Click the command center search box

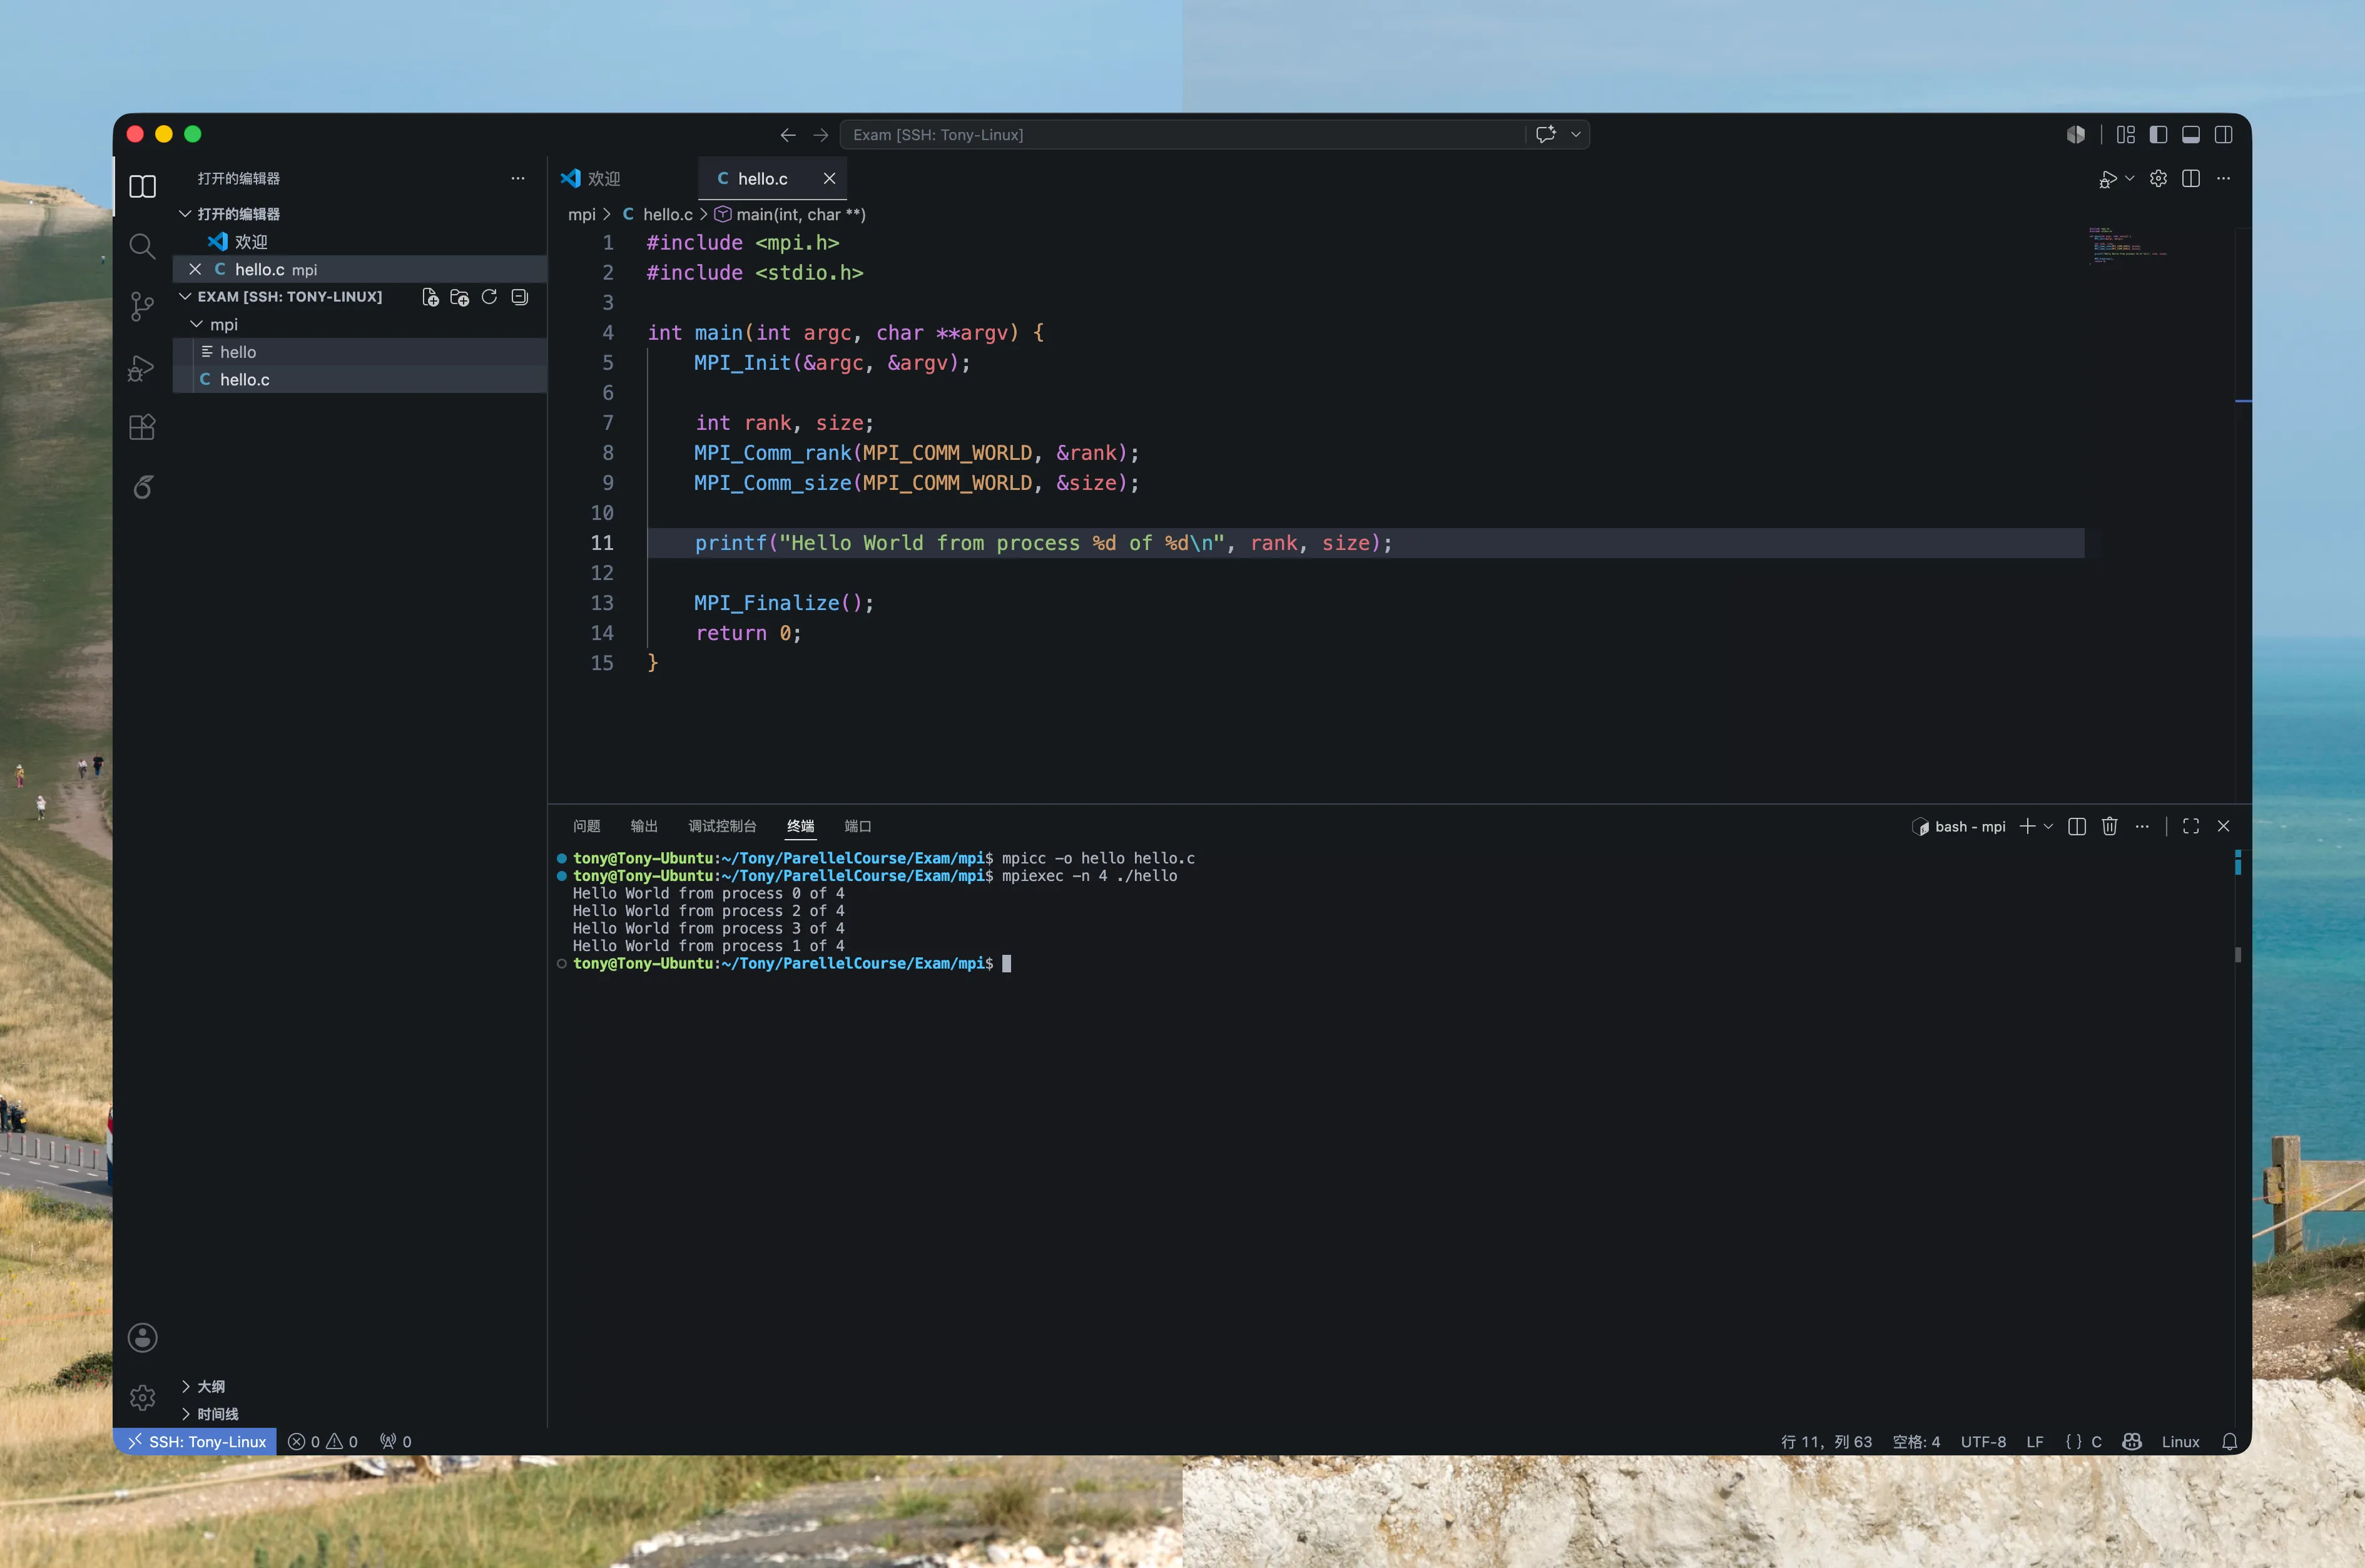[x=1182, y=135]
